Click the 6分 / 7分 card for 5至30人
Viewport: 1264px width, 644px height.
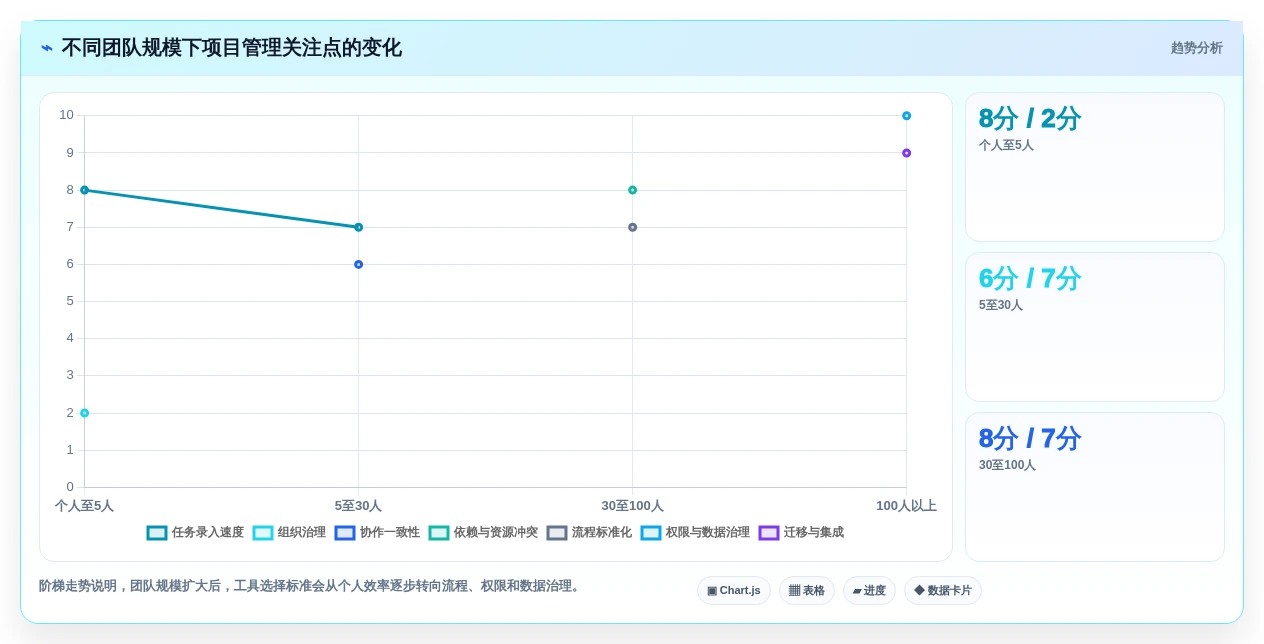1095,327
